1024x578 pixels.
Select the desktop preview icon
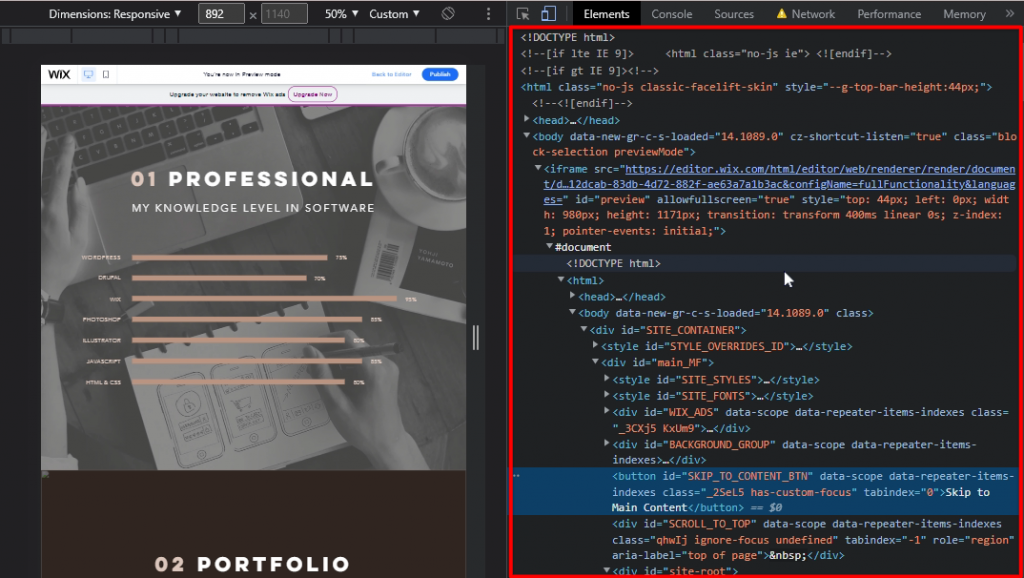coord(88,74)
